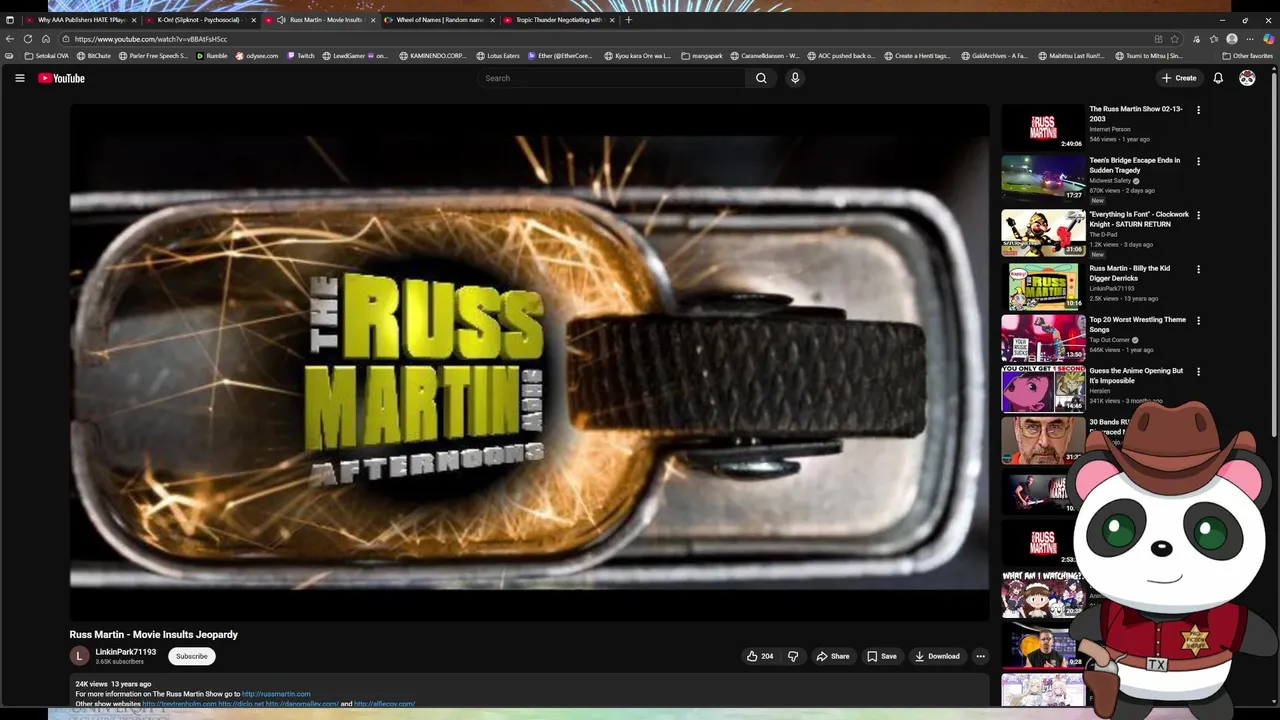Open Guess the Anime Opening video title
The width and height of the screenshot is (1280, 720).
[1136, 375]
